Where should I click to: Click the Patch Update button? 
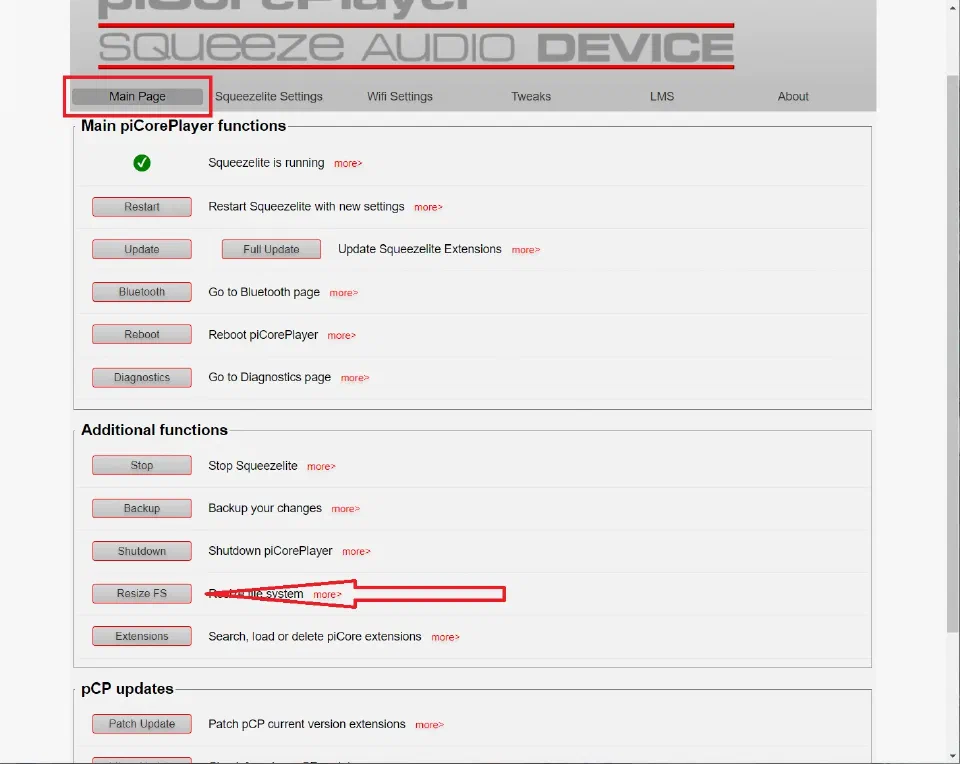(142, 724)
